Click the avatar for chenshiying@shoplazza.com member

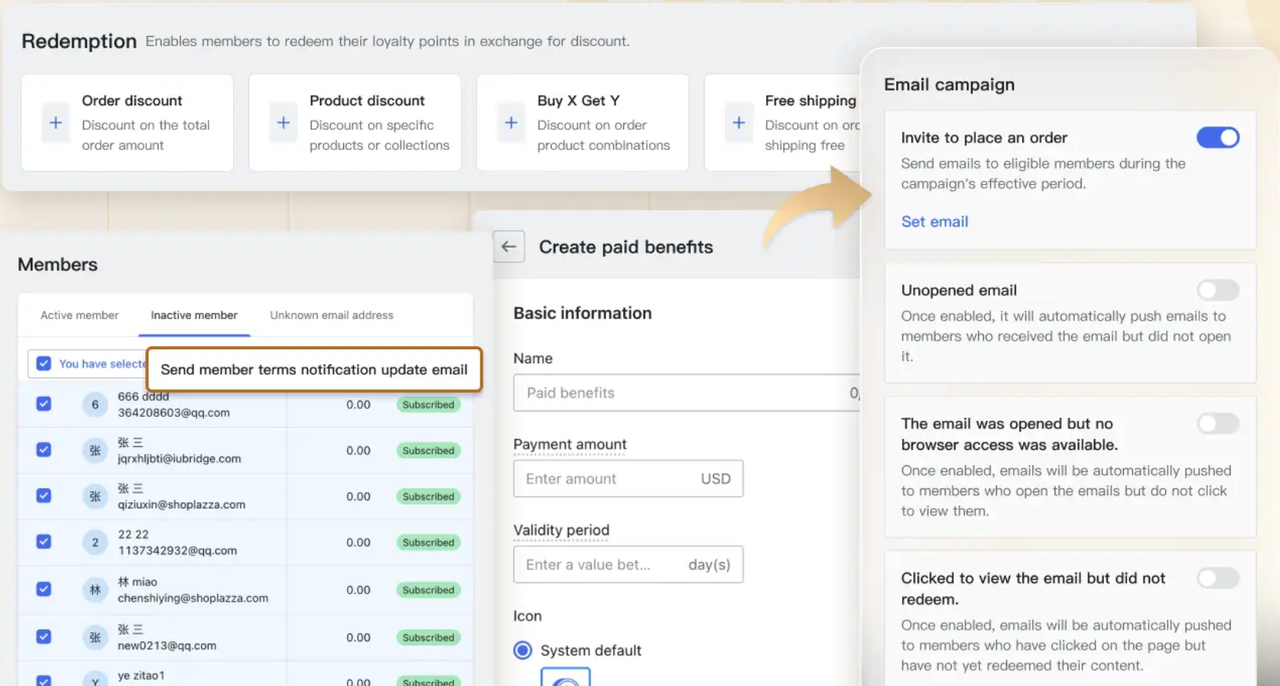click(95, 590)
